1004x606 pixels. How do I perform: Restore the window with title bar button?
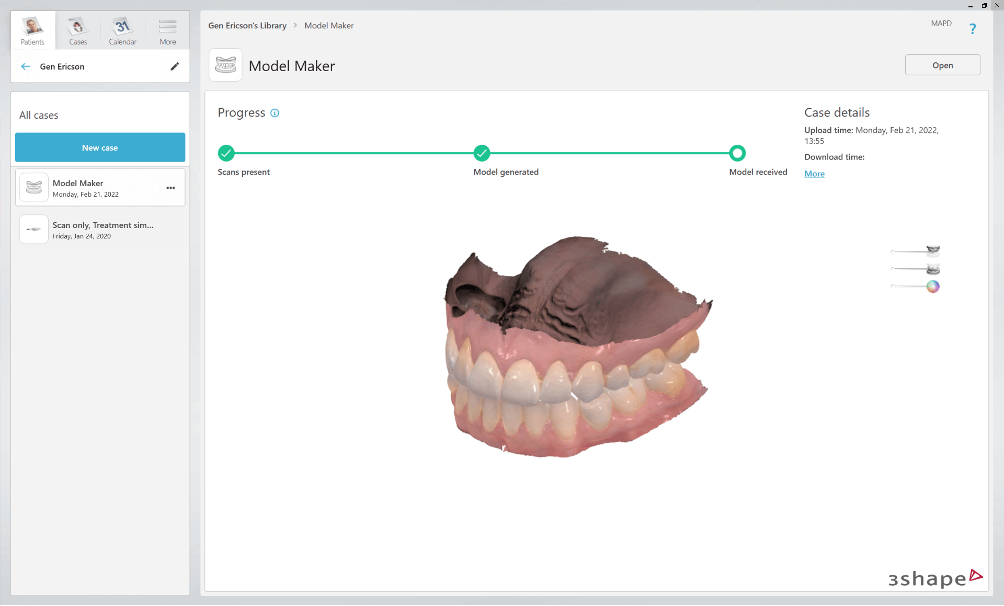click(x=984, y=5)
